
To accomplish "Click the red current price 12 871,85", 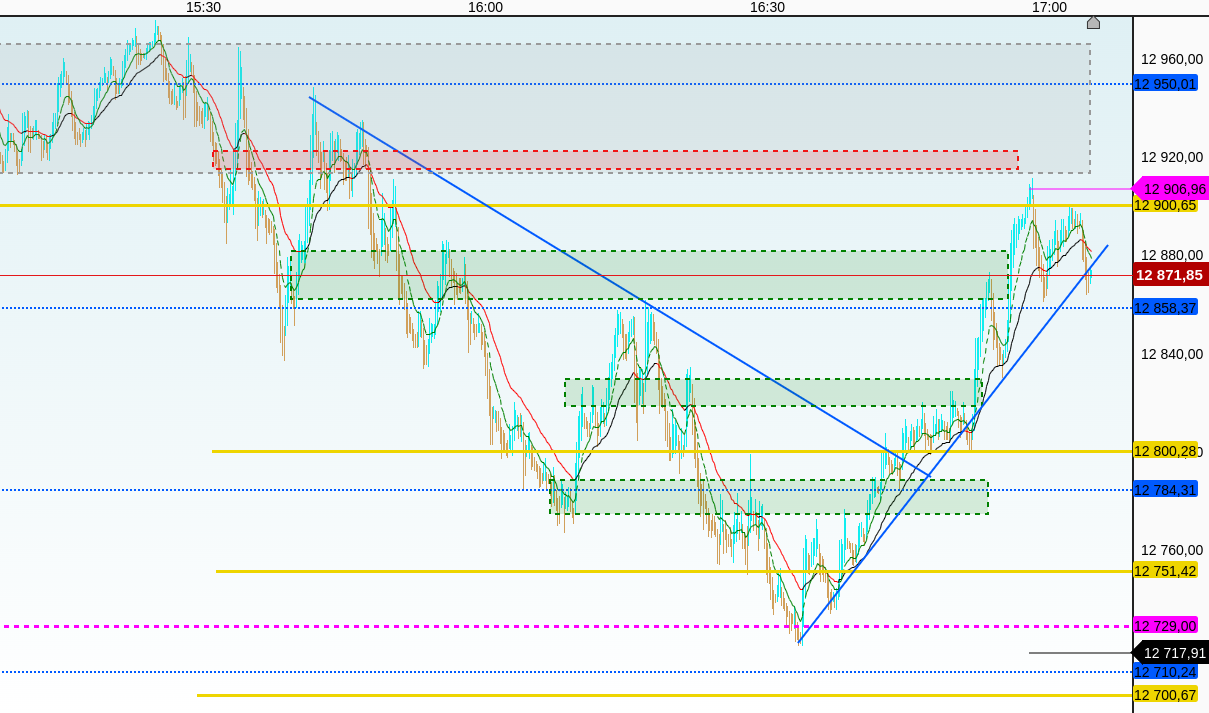I will 1171,274.
